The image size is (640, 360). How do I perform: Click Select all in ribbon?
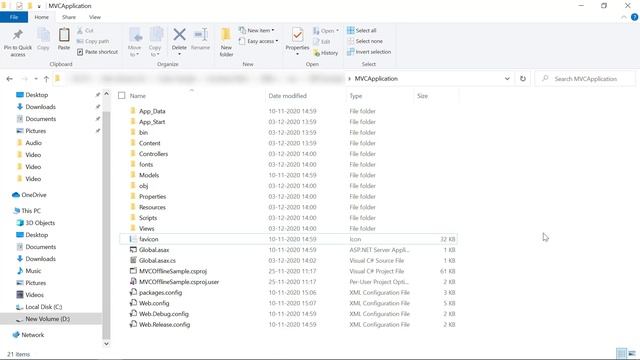pyautogui.click(x=362, y=30)
